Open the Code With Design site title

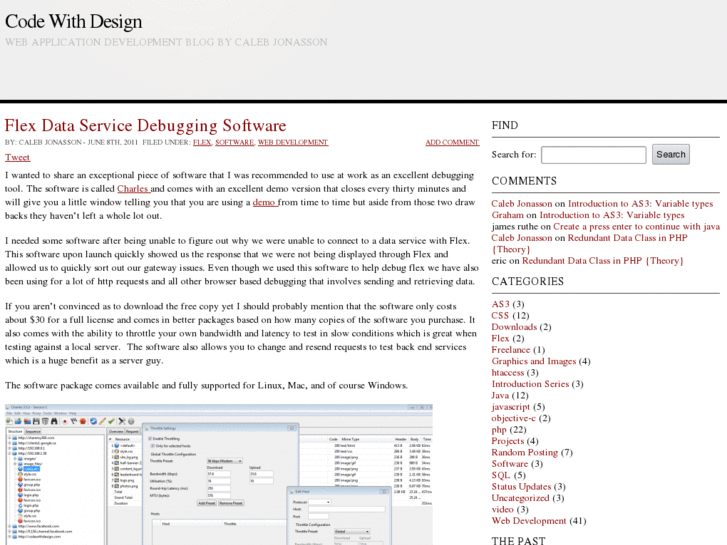[73, 21]
